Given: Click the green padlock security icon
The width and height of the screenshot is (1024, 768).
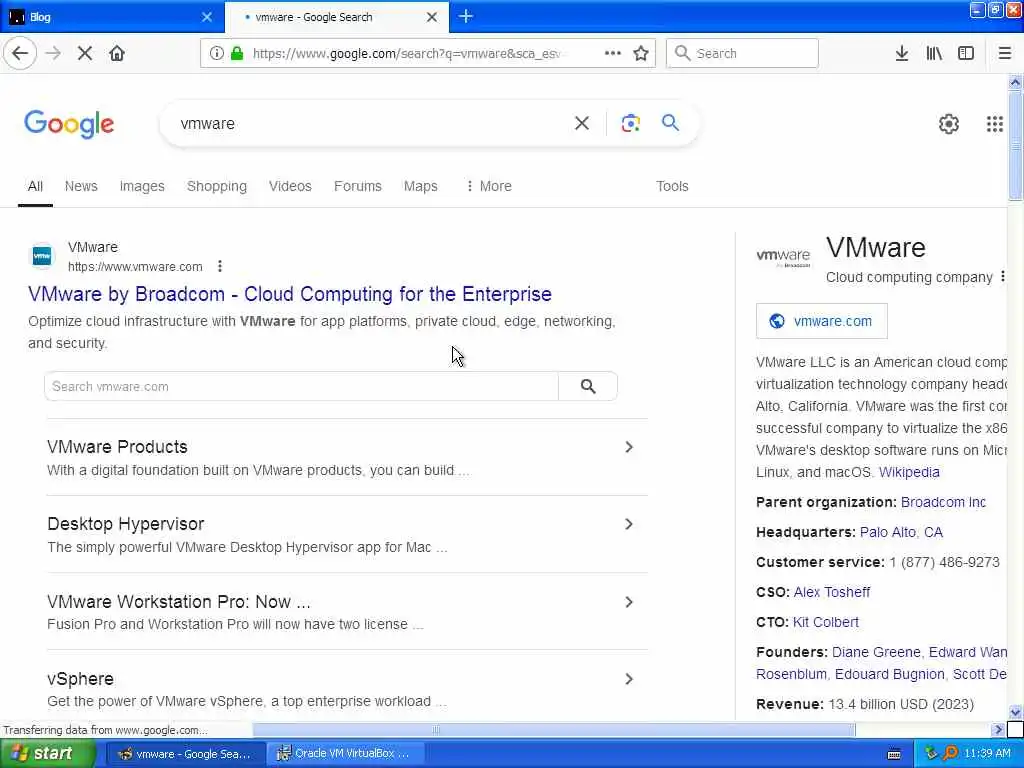Looking at the screenshot, I should (x=237, y=54).
